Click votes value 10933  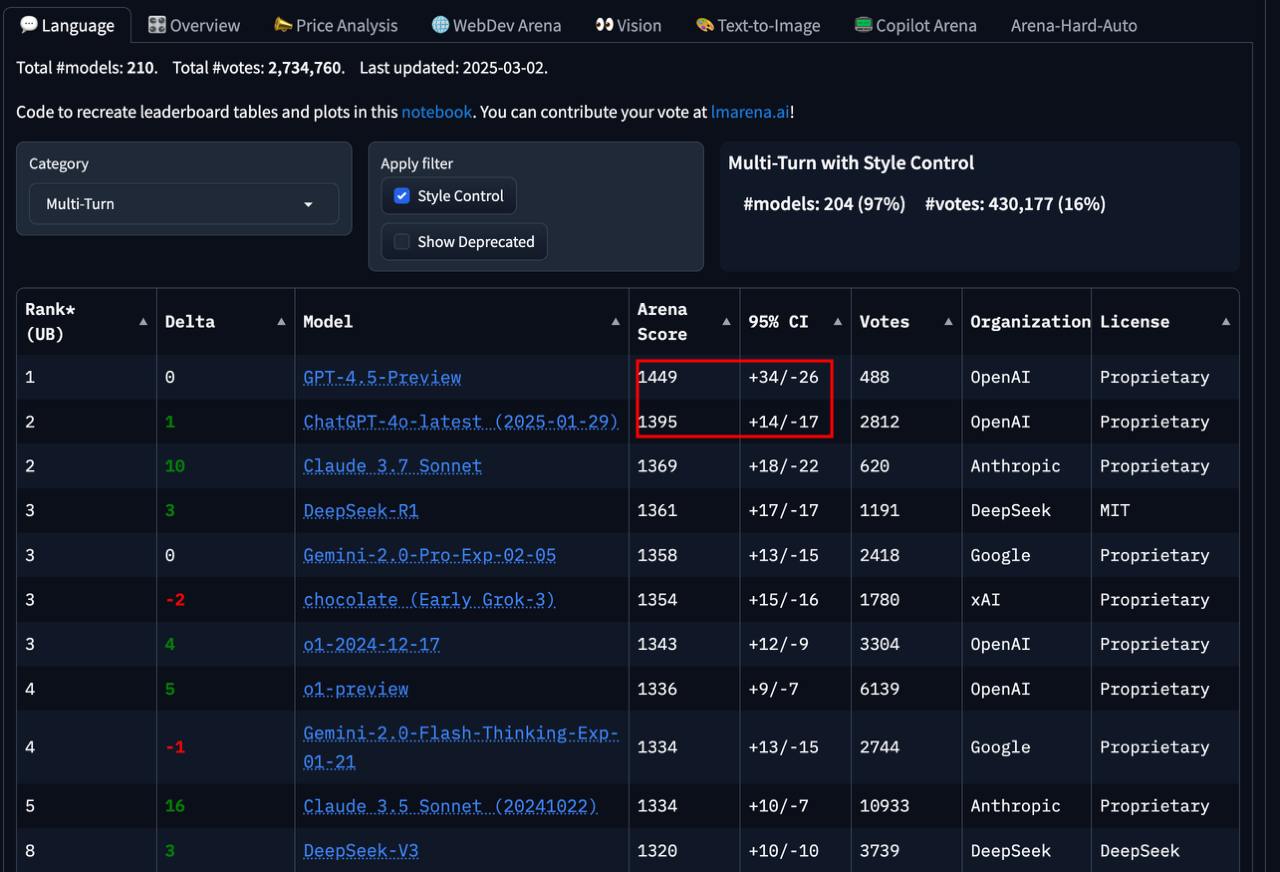click(885, 806)
